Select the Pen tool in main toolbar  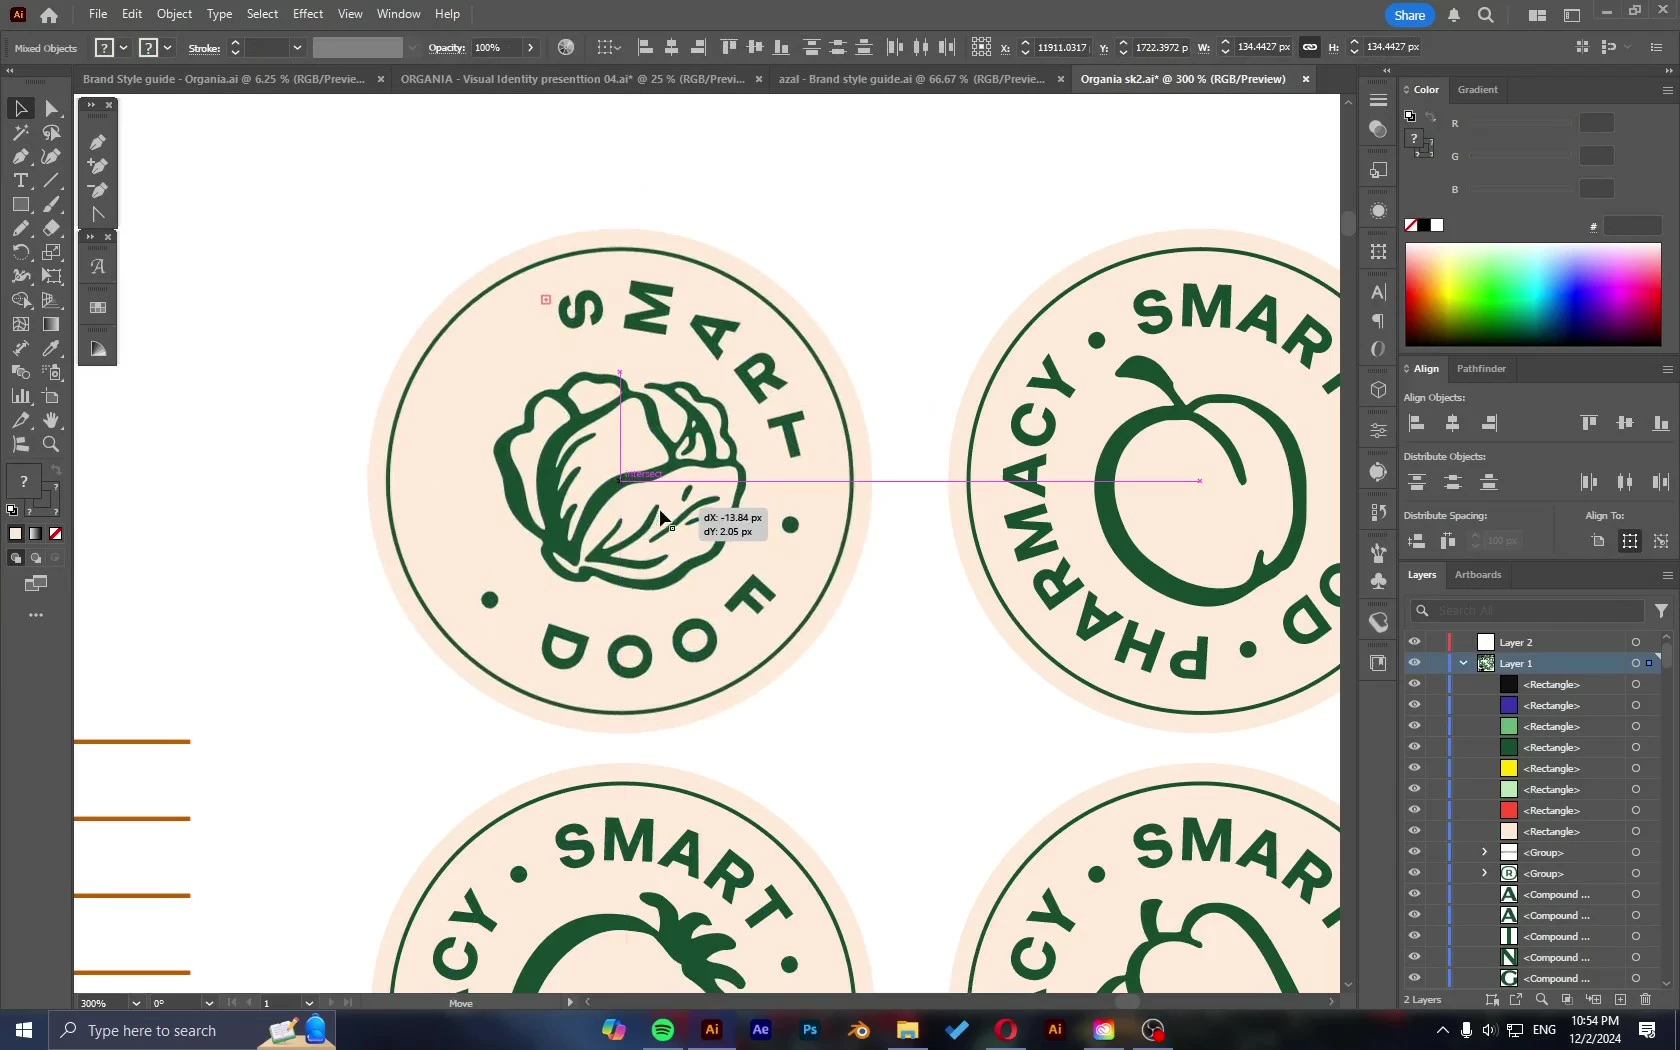pos(20,156)
